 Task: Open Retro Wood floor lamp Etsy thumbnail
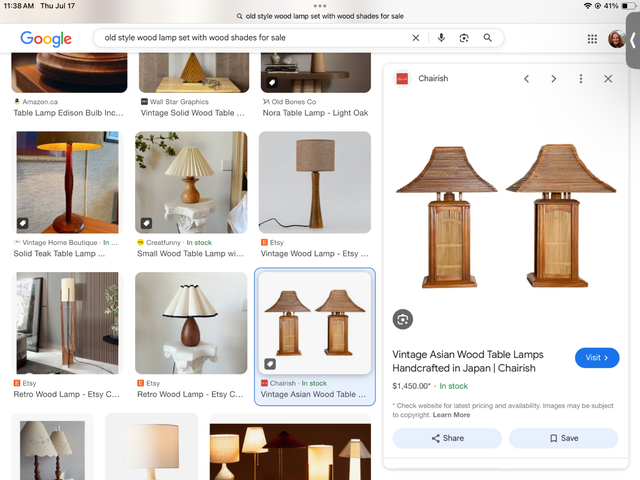point(68,323)
